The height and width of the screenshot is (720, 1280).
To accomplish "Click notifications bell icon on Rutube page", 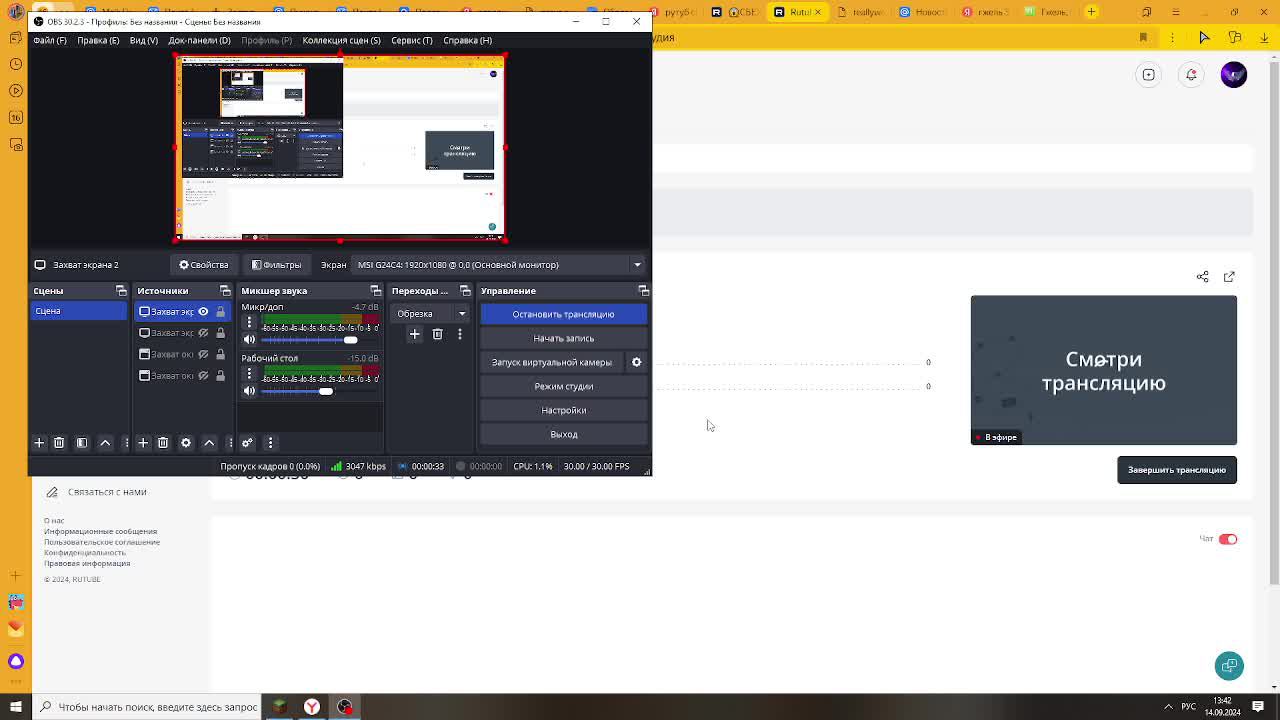I will [x=1191, y=74].
